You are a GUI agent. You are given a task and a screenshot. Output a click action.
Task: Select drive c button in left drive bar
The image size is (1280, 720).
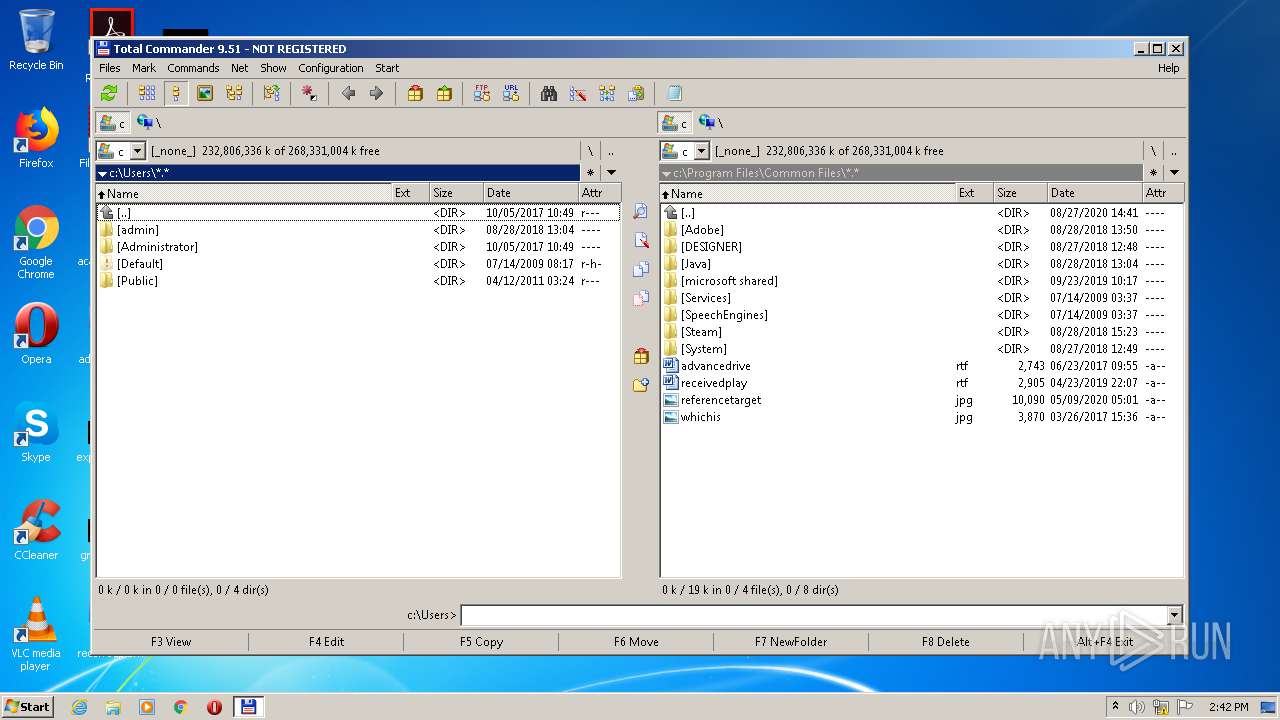tap(112, 123)
